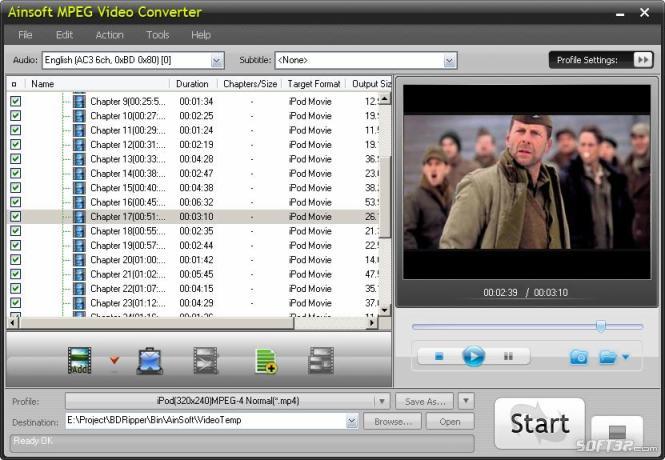Click the film clip trim icon
The width and height of the screenshot is (665, 460).
206,360
